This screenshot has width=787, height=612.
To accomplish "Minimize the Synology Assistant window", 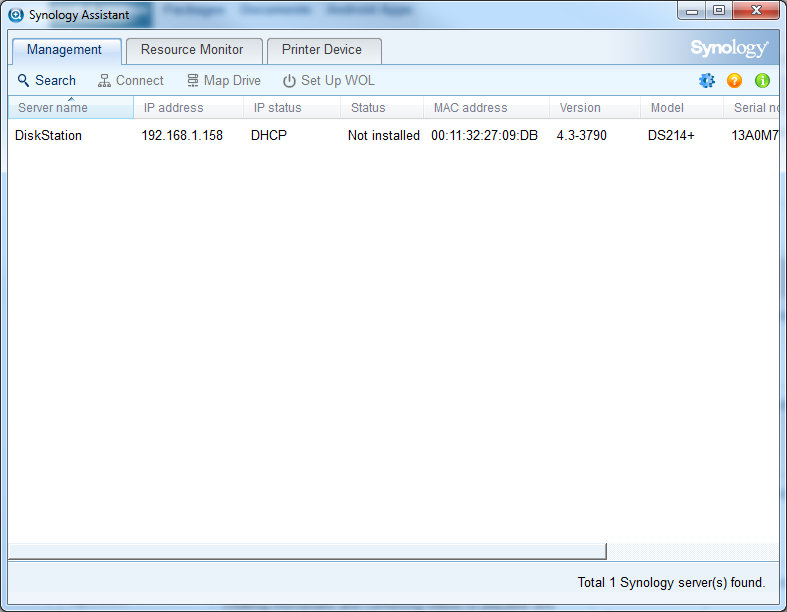I will click(x=692, y=11).
